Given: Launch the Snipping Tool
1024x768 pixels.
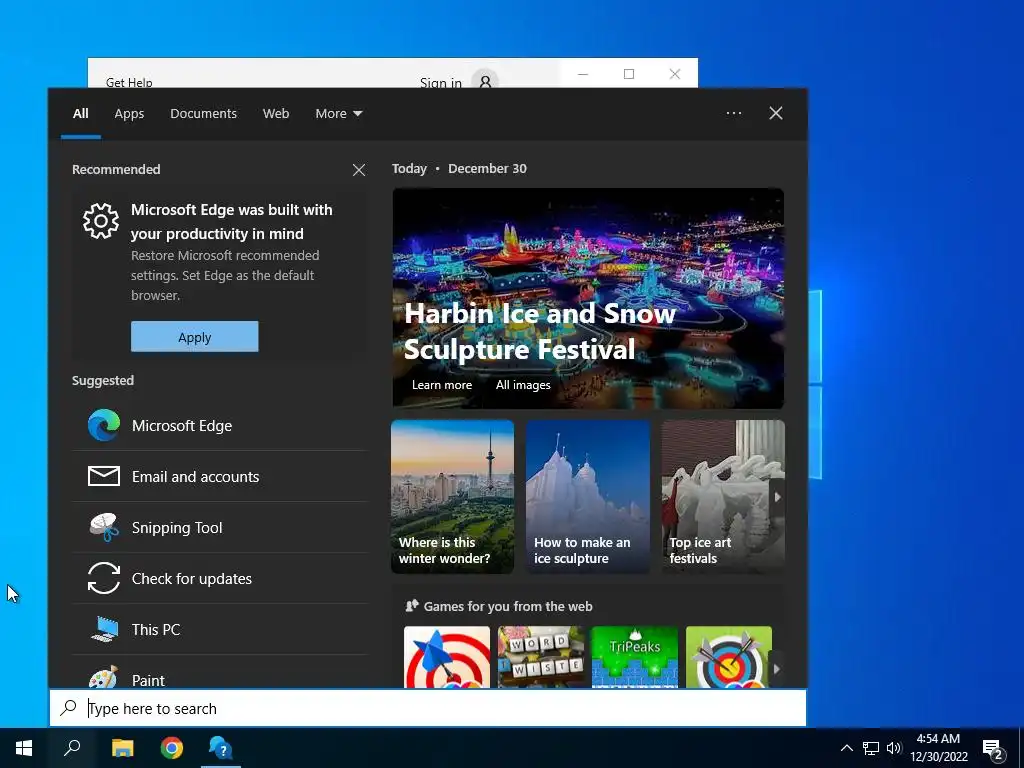Looking at the screenshot, I should click(219, 528).
